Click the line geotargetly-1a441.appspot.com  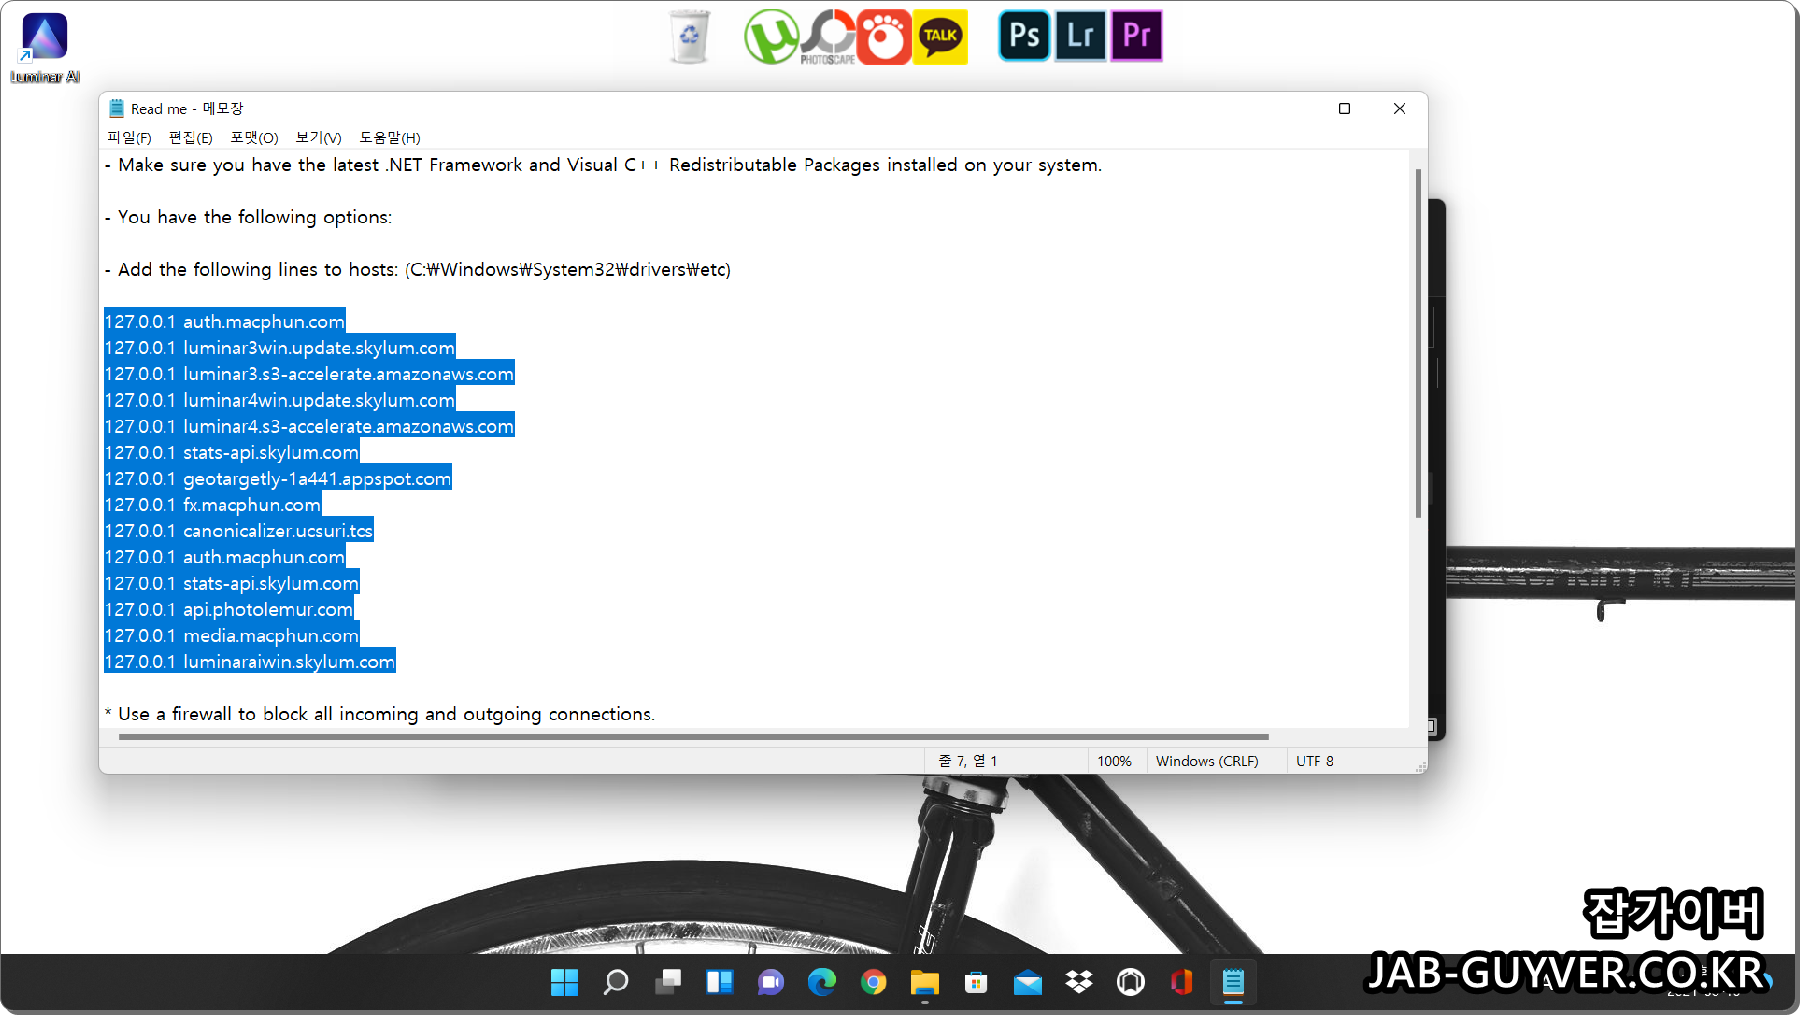(278, 478)
